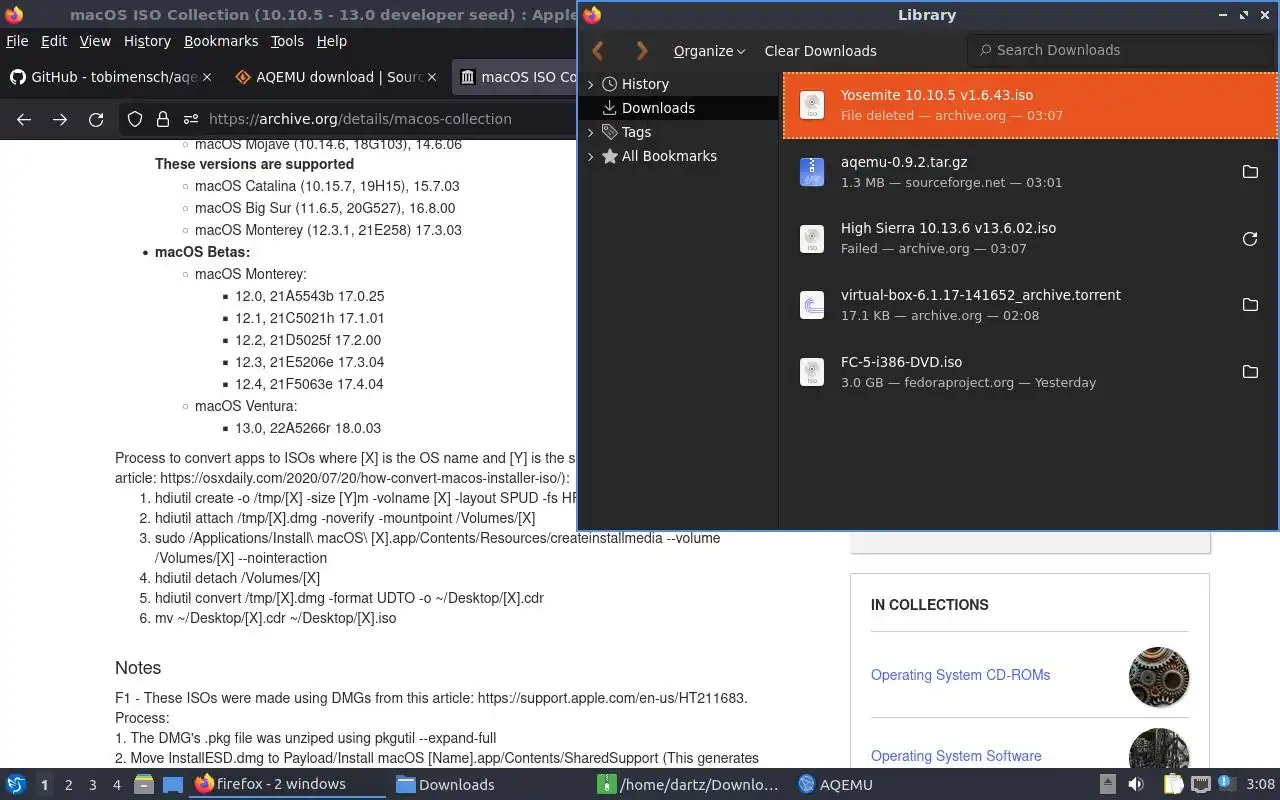
Task: Expand the Tags tree item arrow
Action: 590,132
